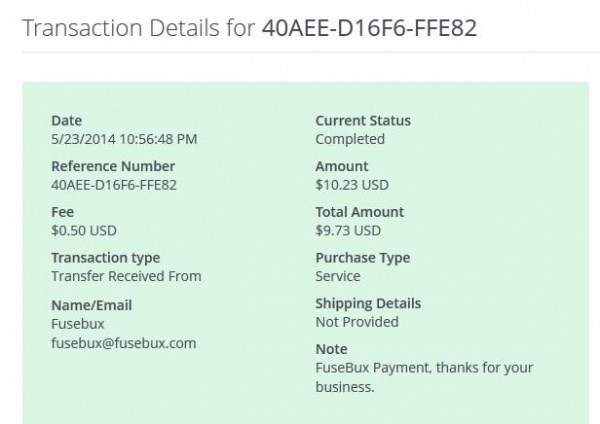Click the Fusebux sender name
Viewport: 600px width, 424px height.
(77, 324)
